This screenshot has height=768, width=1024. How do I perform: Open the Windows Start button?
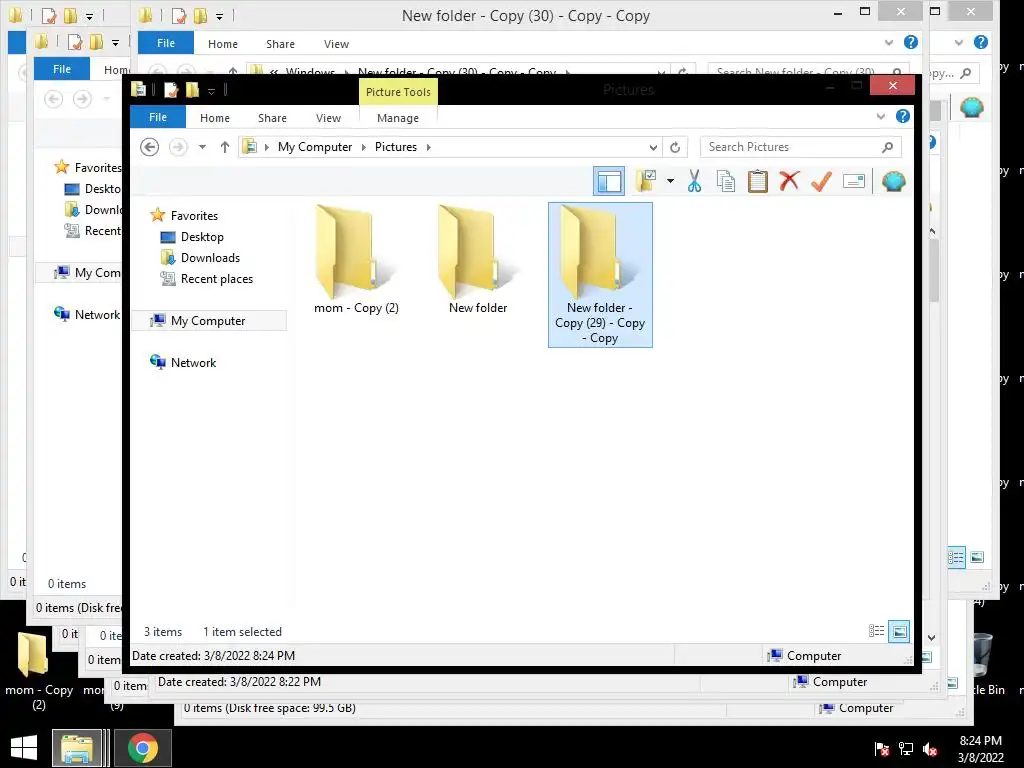[x=24, y=748]
